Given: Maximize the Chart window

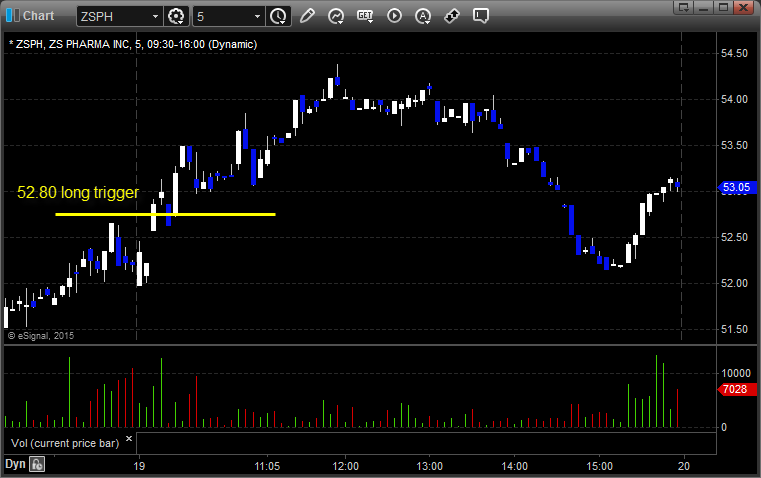Looking at the screenshot, I should tap(723, 7).
